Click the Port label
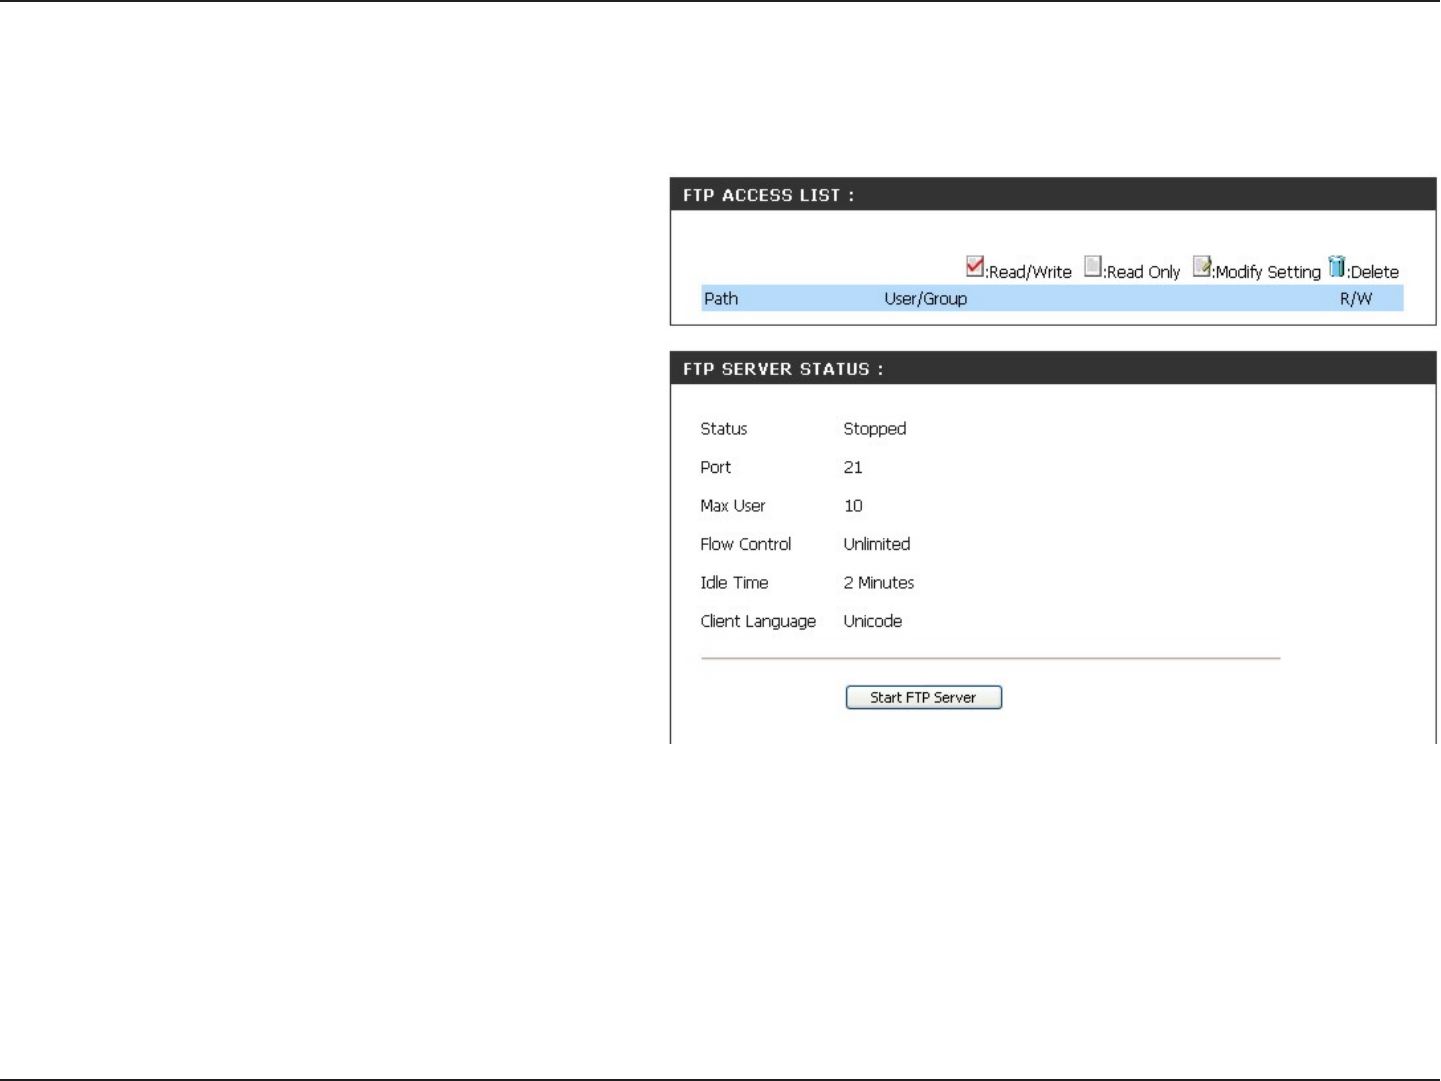 (716, 467)
